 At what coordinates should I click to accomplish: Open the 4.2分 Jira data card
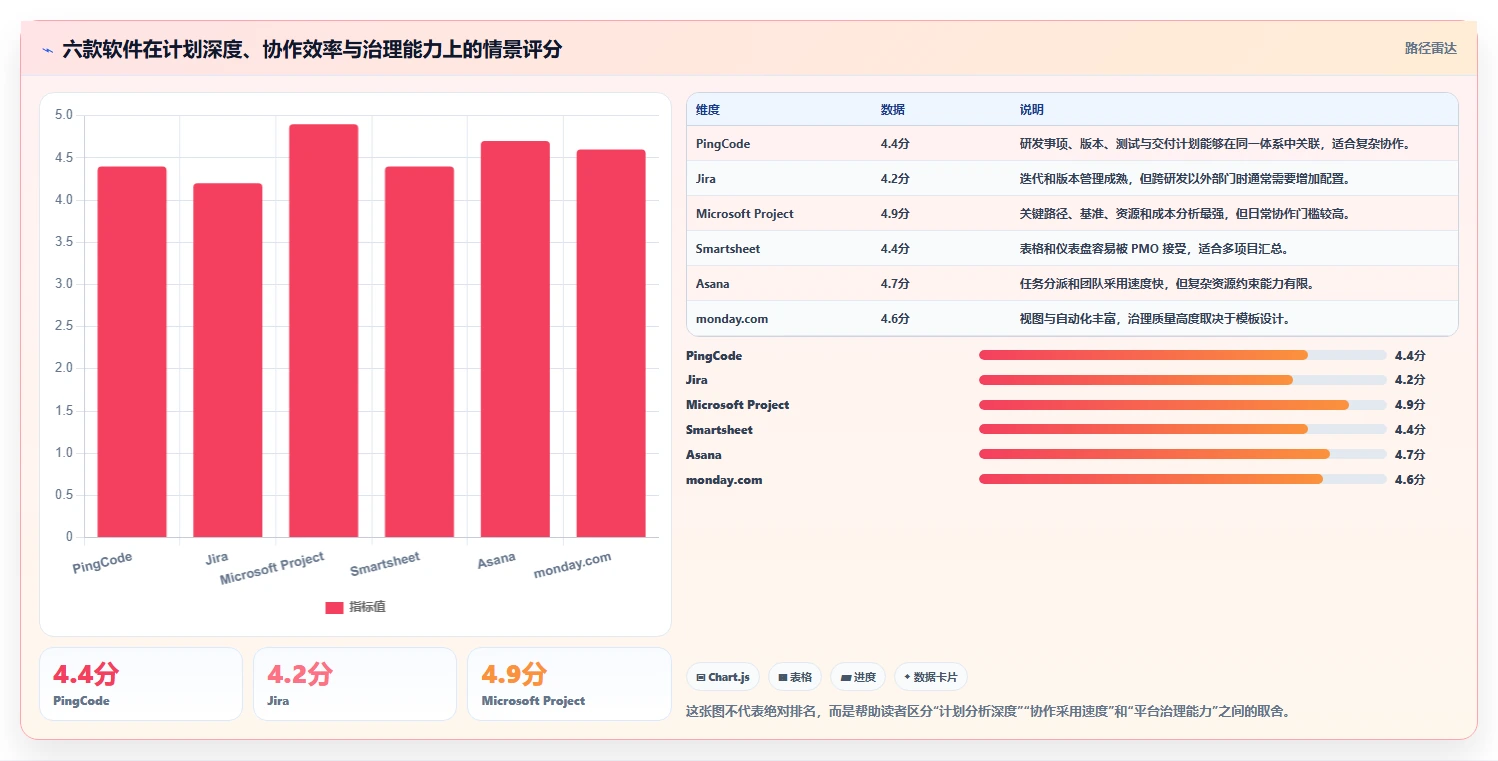(x=355, y=684)
